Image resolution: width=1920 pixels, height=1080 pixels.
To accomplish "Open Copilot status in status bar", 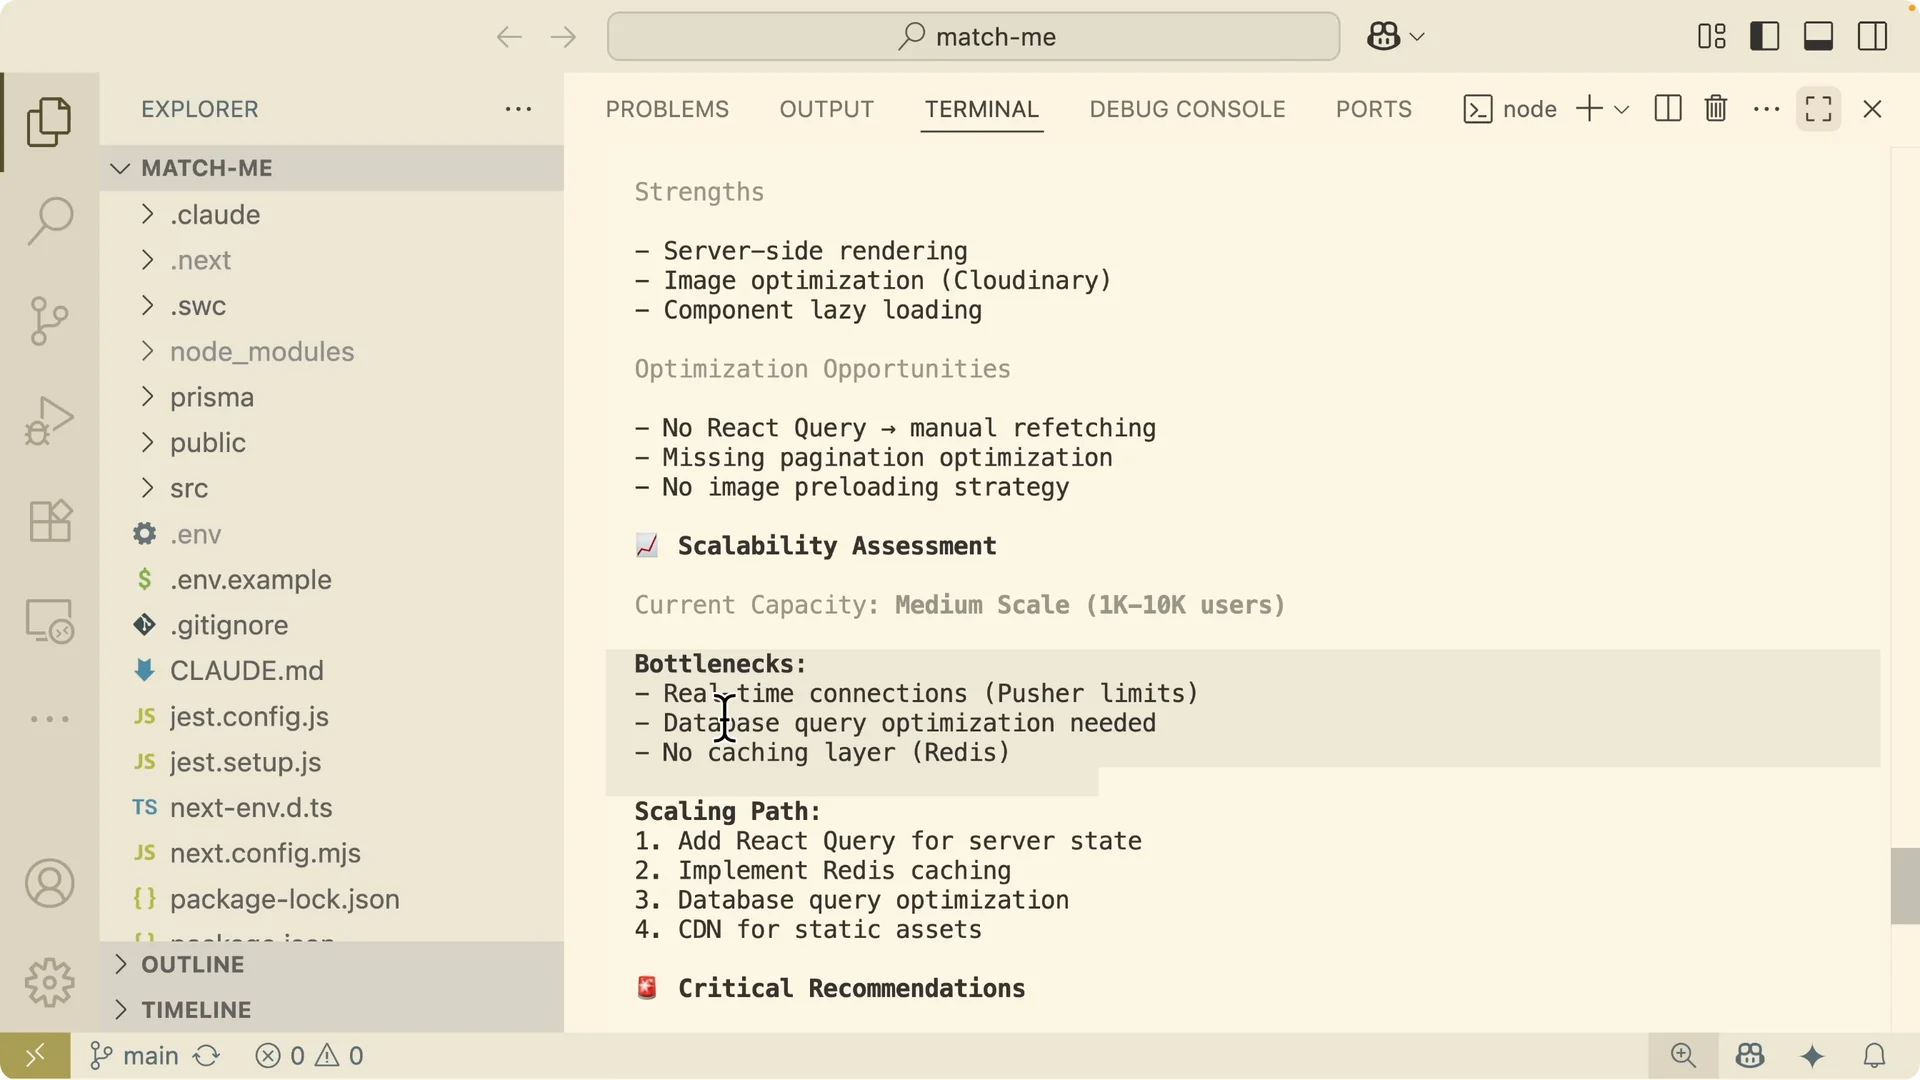I will [1750, 1056].
